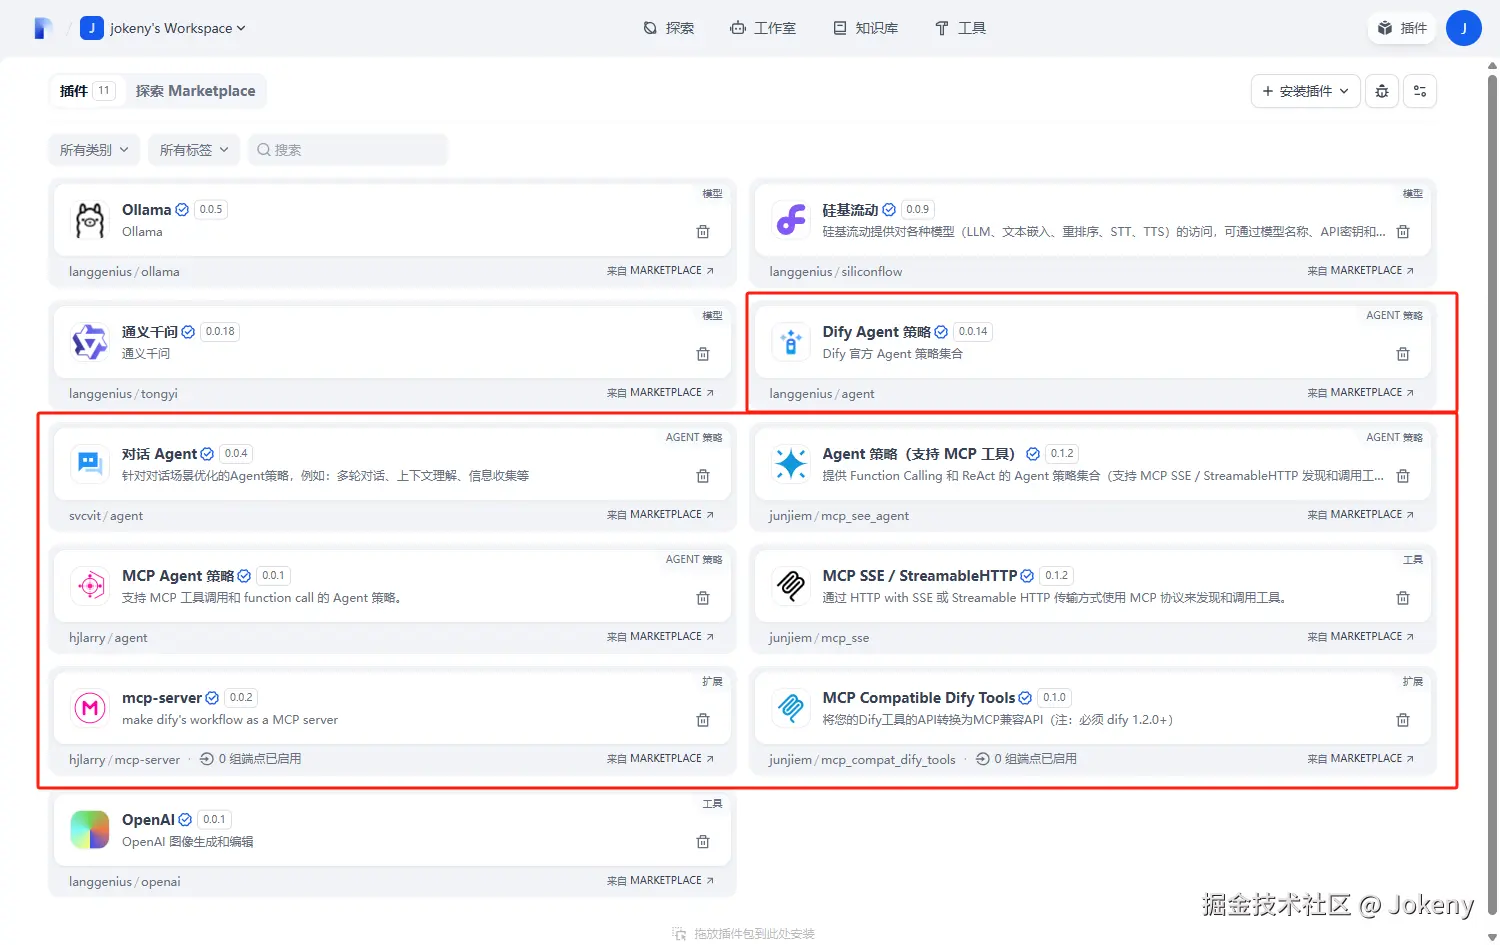Select the Dify Agent 策略 plugin title
The image size is (1500, 945).
point(877,332)
